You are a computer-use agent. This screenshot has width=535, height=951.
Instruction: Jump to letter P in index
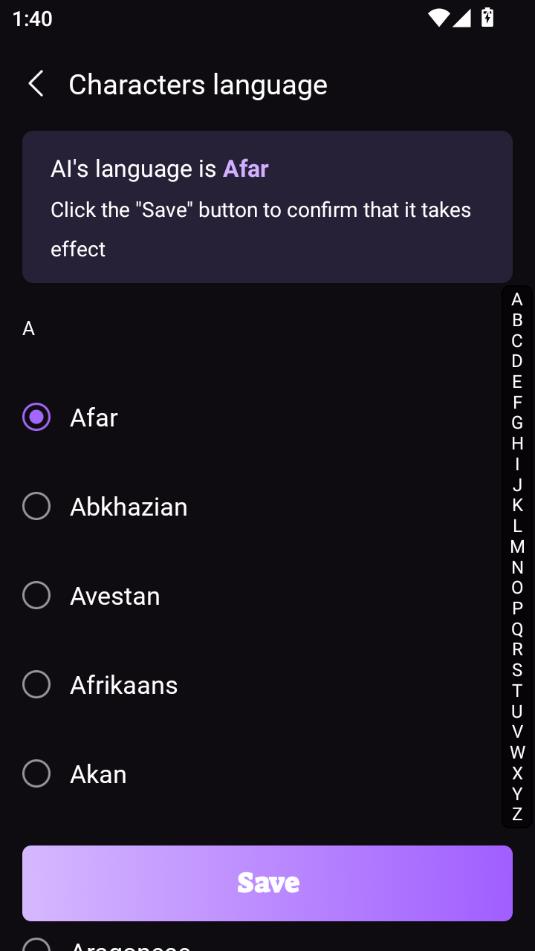coord(517,608)
